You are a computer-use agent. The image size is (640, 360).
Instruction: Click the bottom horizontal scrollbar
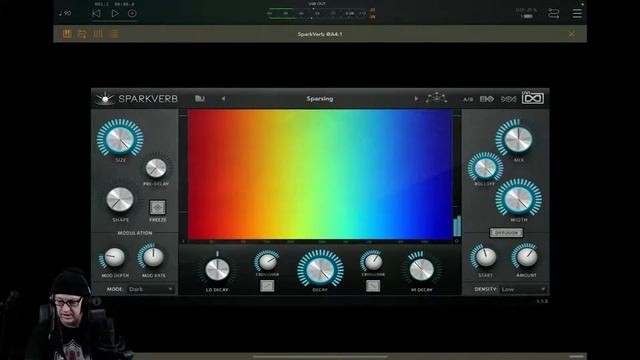[320, 356]
